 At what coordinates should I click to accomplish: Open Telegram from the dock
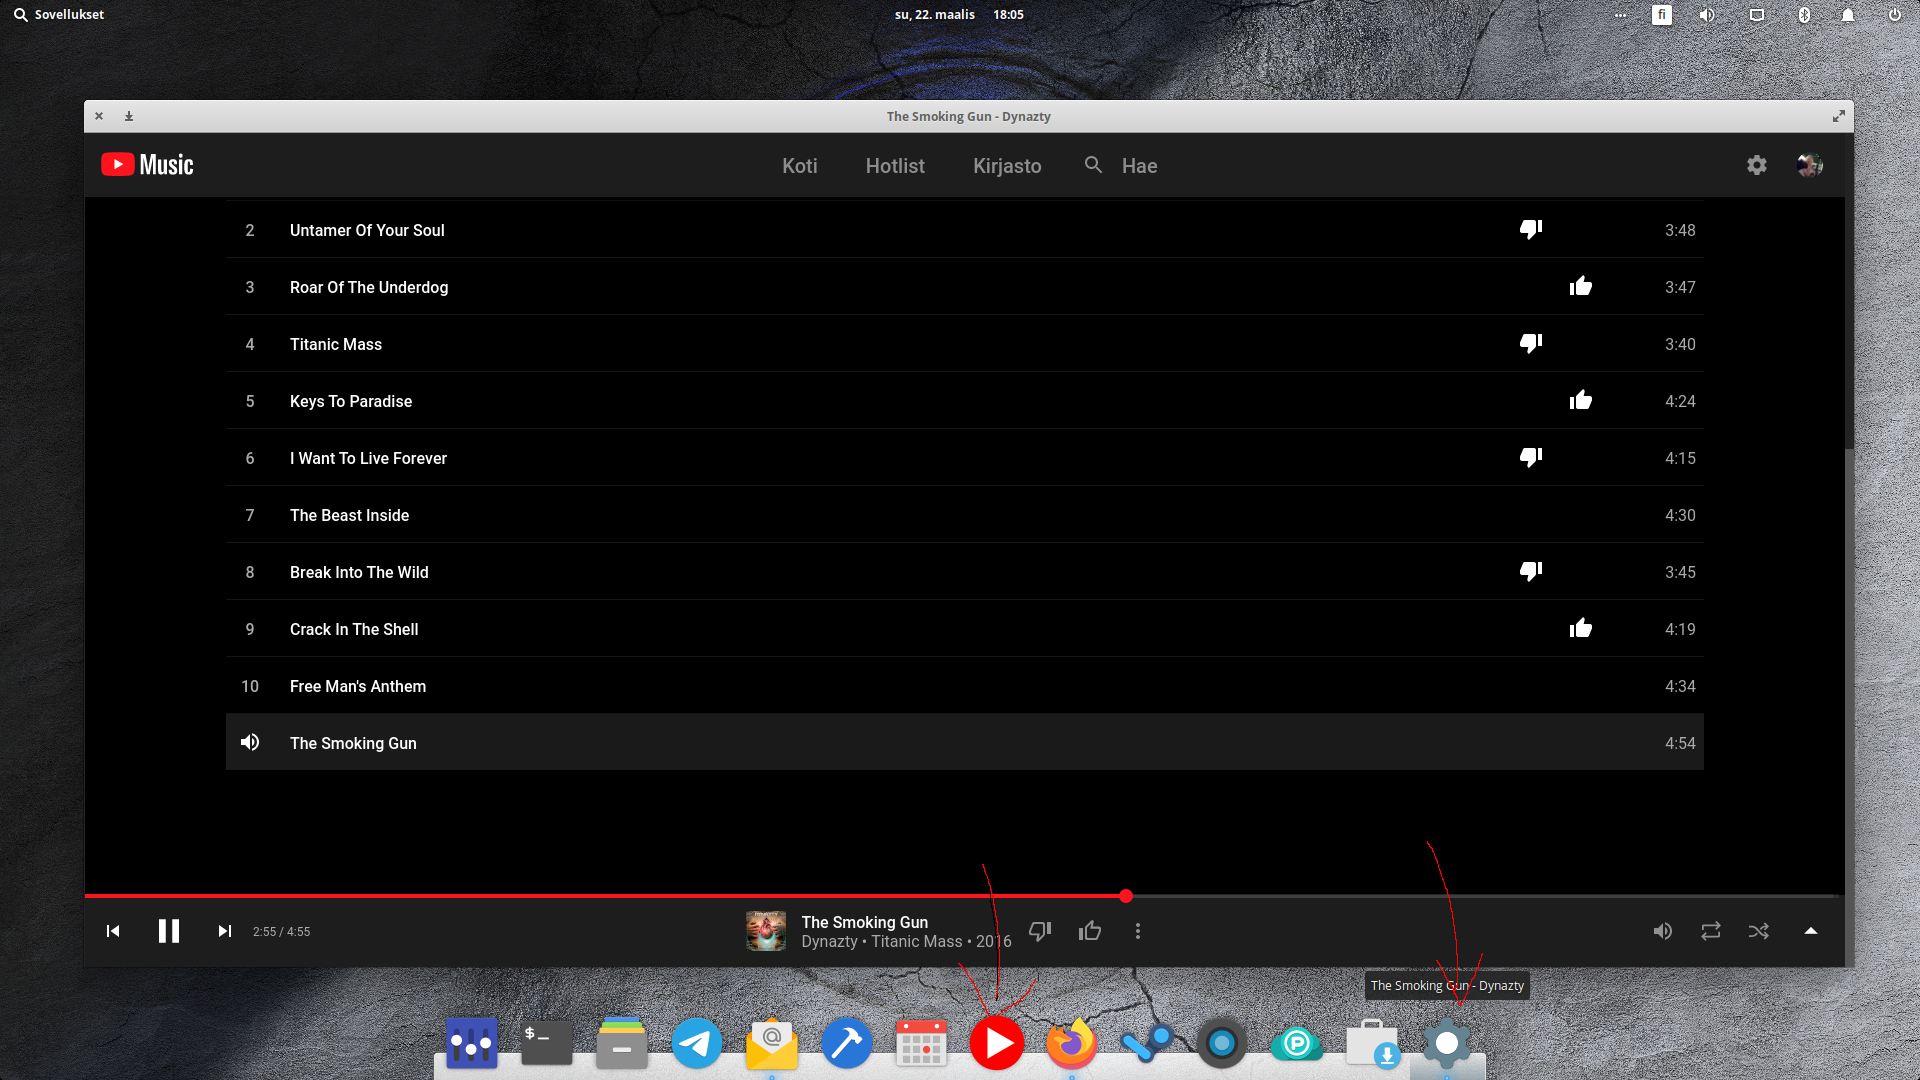(697, 1043)
